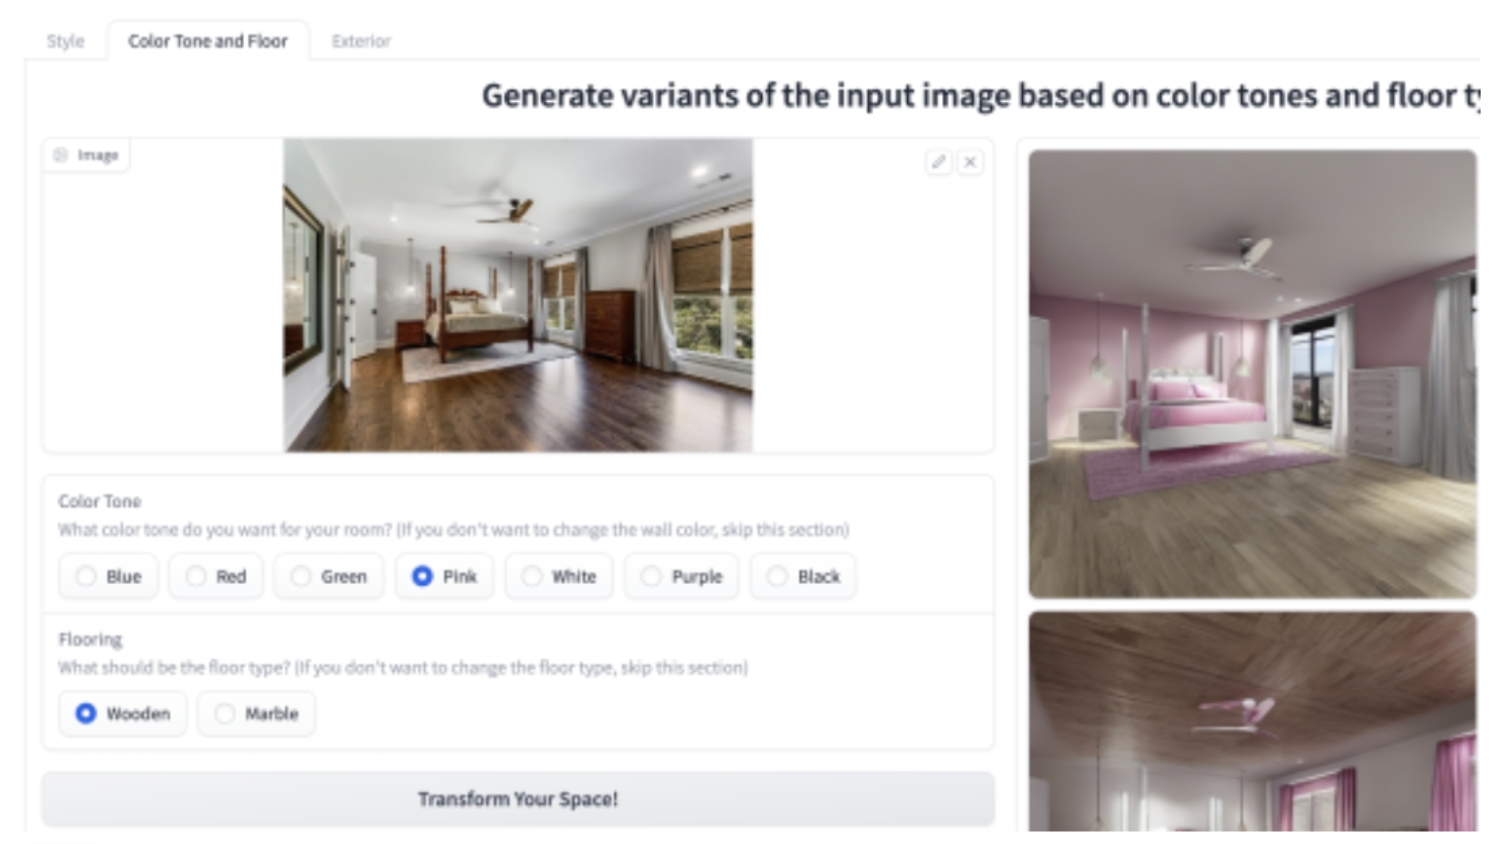Click the Image label icon
The image size is (1504, 844).
pyautogui.click(x=61, y=155)
